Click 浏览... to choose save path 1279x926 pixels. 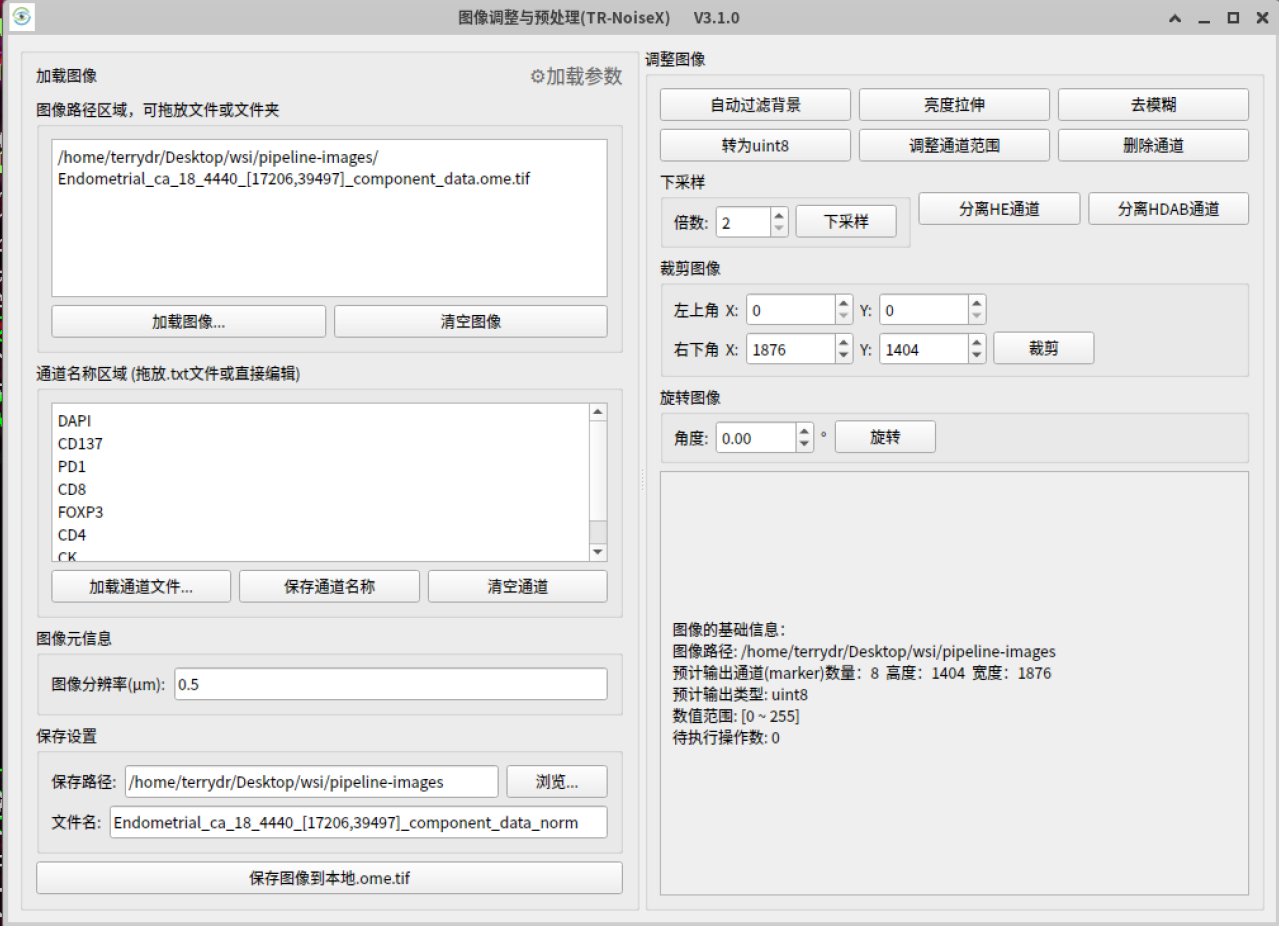pos(557,782)
